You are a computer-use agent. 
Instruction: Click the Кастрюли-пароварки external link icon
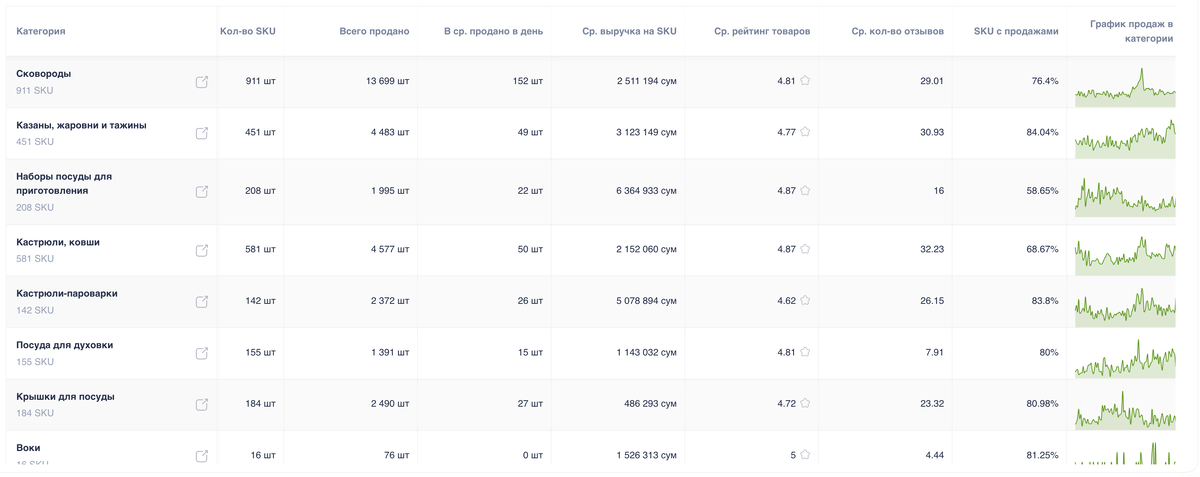[202, 301]
